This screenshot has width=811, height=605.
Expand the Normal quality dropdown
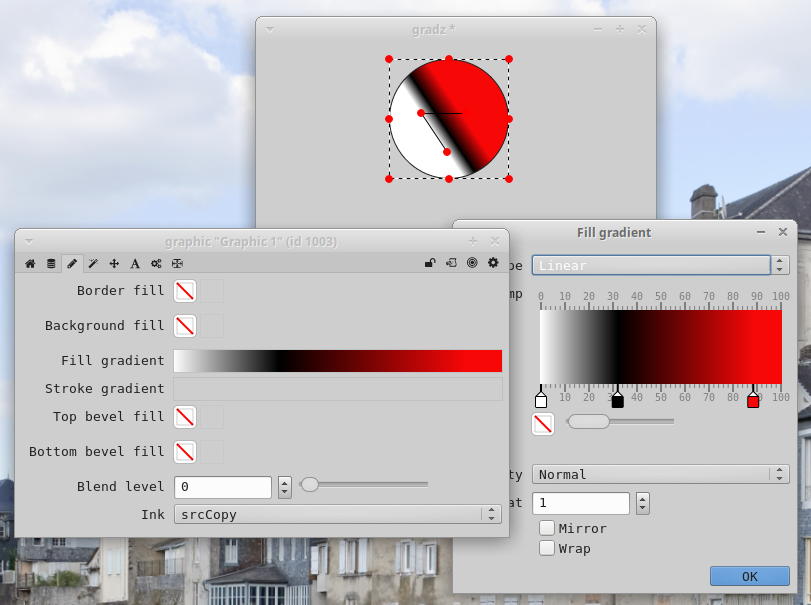(x=660, y=474)
